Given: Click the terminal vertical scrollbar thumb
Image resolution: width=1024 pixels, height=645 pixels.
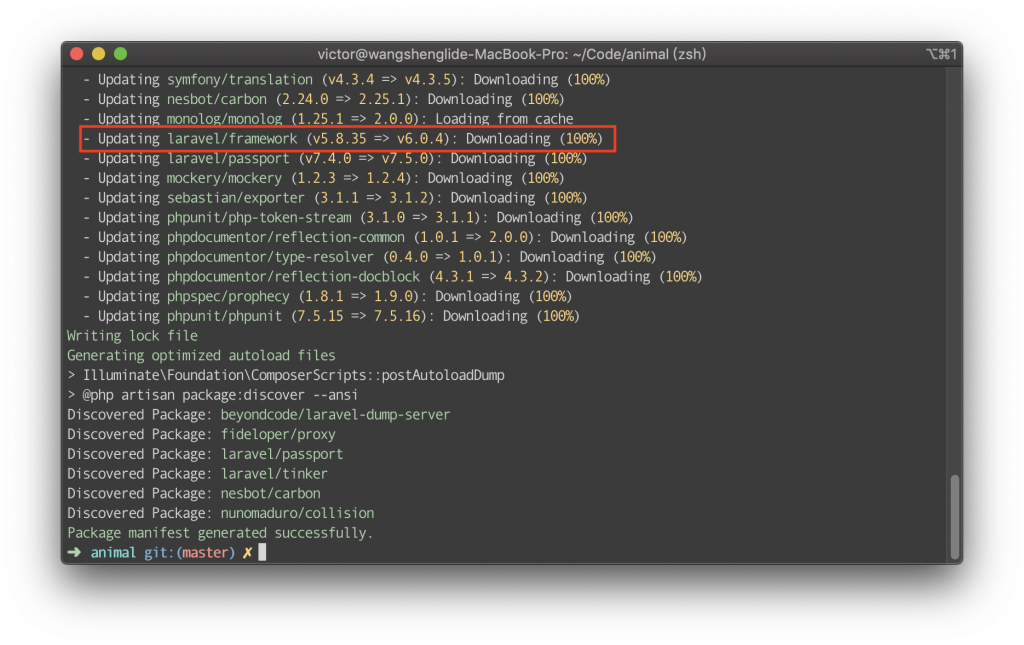Looking at the screenshot, I should tap(955, 517).
